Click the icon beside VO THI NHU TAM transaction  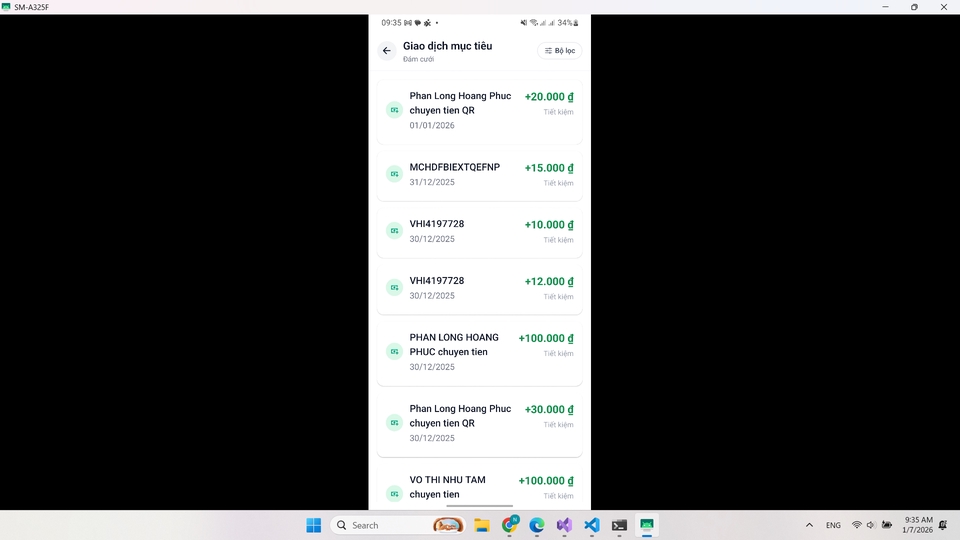coord(395,494)
